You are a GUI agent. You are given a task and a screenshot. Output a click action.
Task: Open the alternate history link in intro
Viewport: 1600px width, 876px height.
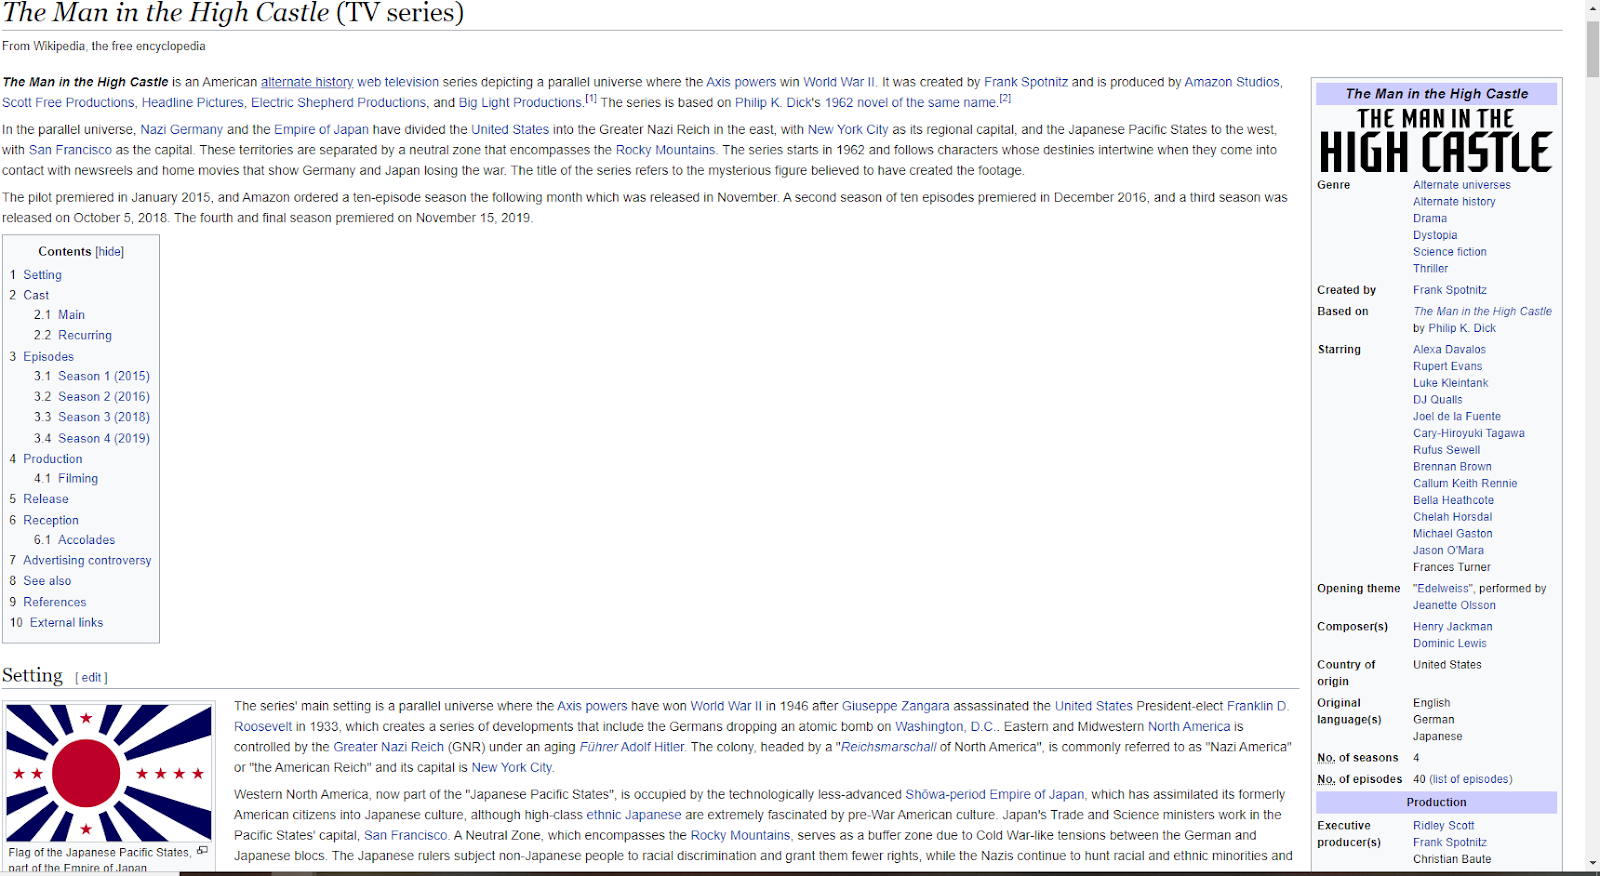point(307,82)
